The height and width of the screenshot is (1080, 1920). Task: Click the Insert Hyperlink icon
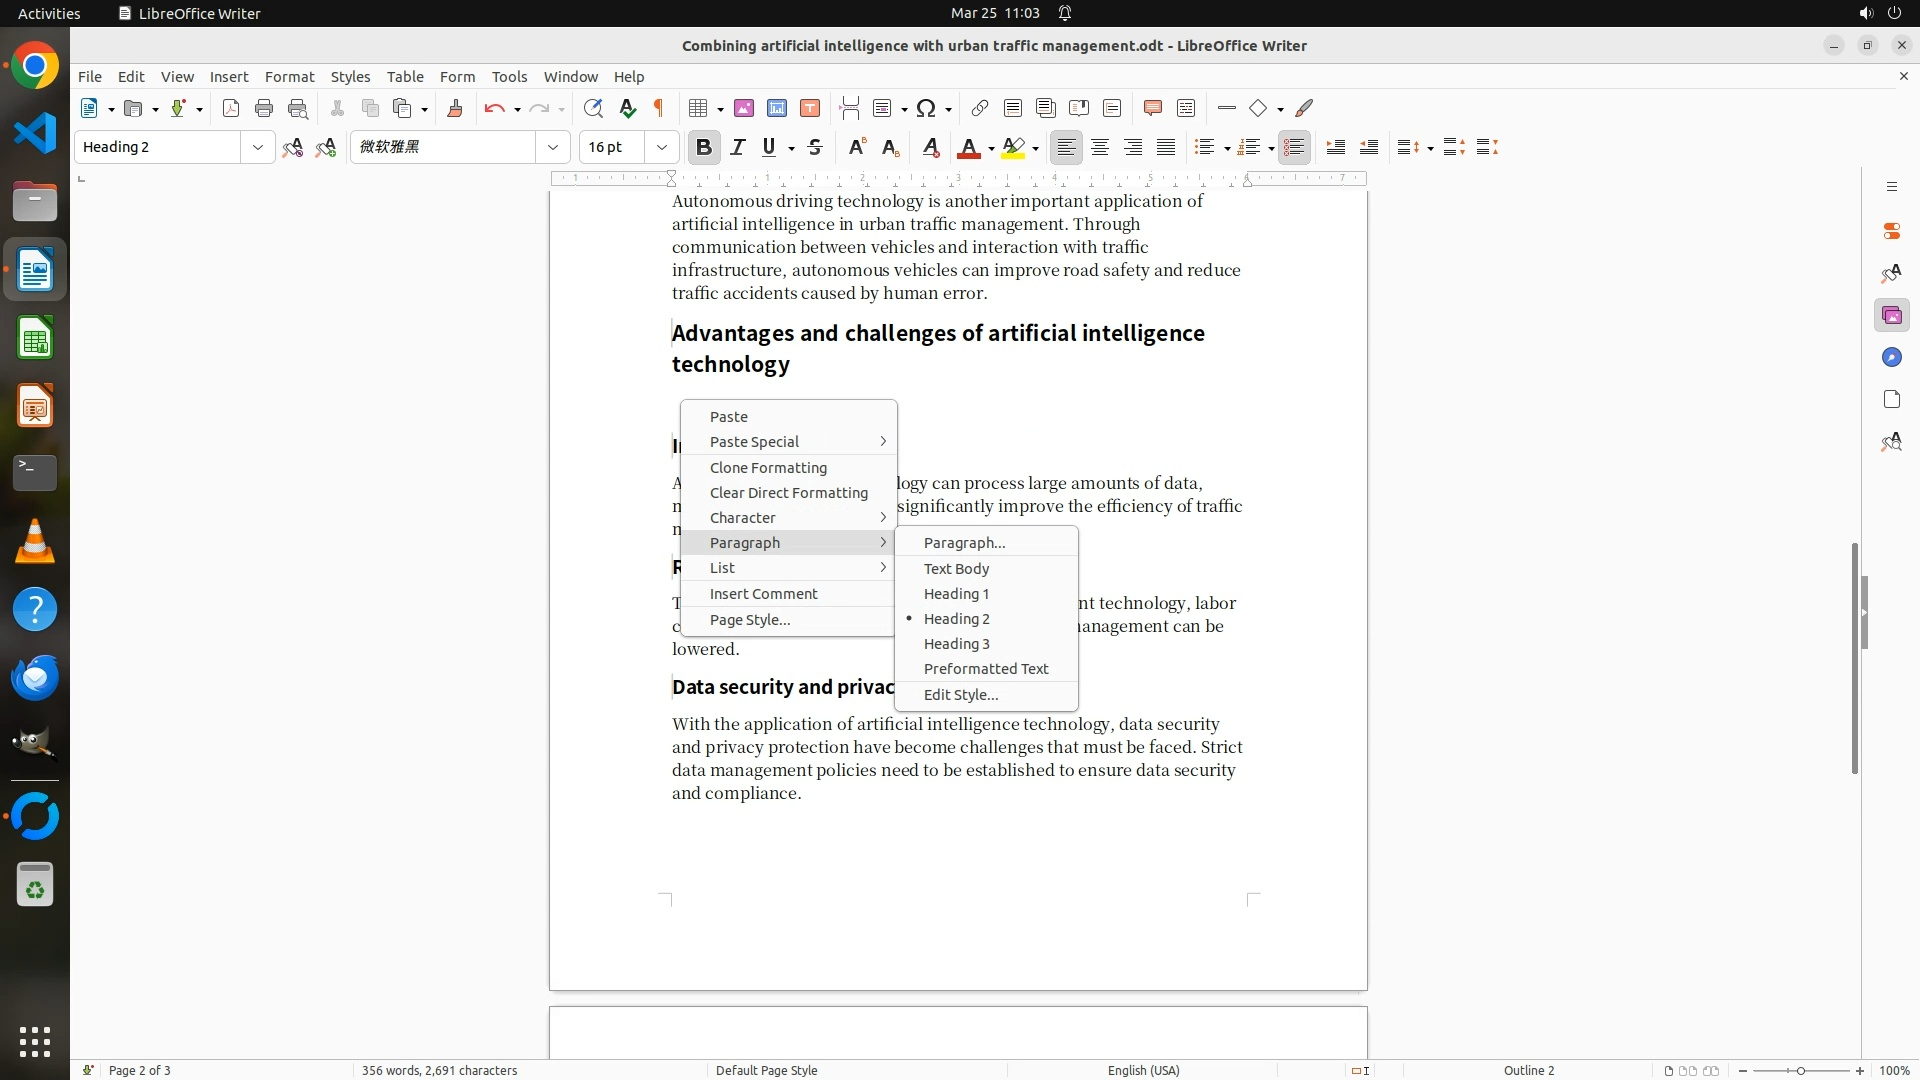pos(980,108)
